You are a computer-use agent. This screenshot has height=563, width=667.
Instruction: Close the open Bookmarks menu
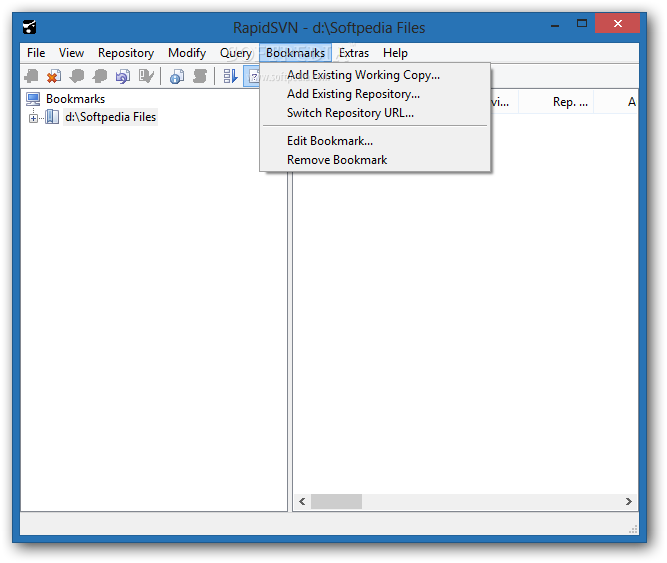[295, 53]
